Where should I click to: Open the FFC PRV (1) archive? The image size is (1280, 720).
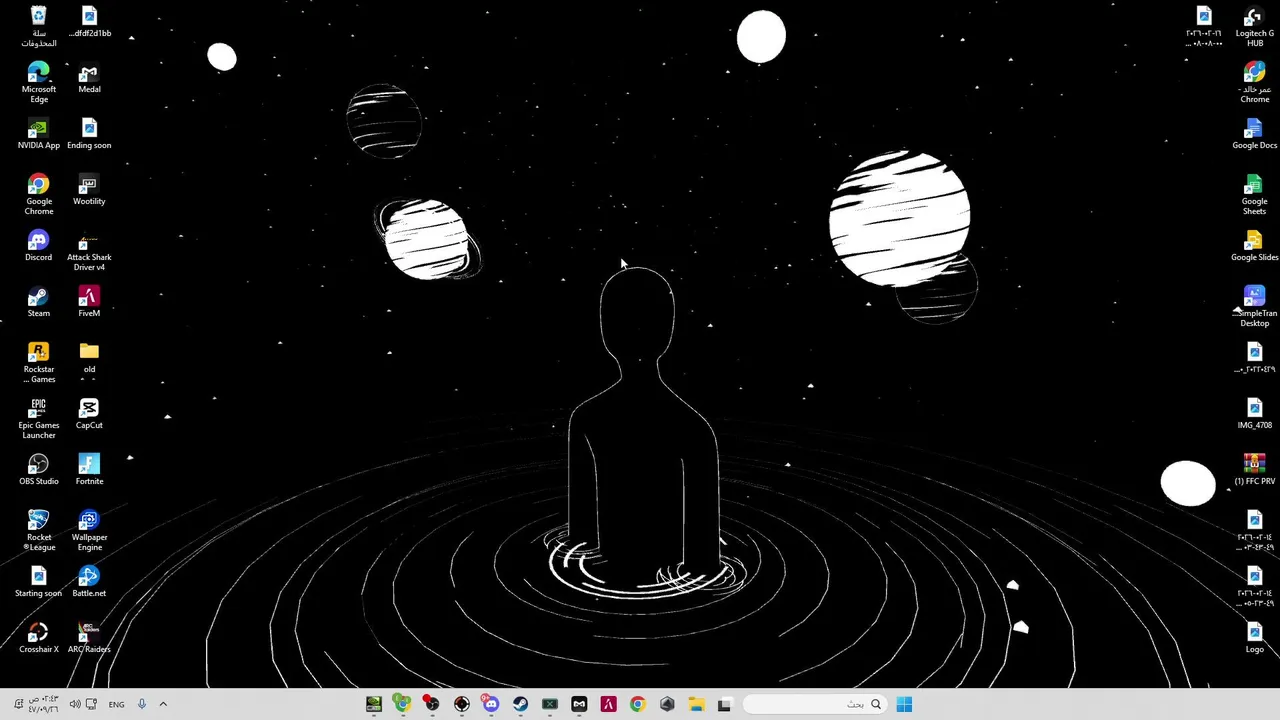(1254, 469)
